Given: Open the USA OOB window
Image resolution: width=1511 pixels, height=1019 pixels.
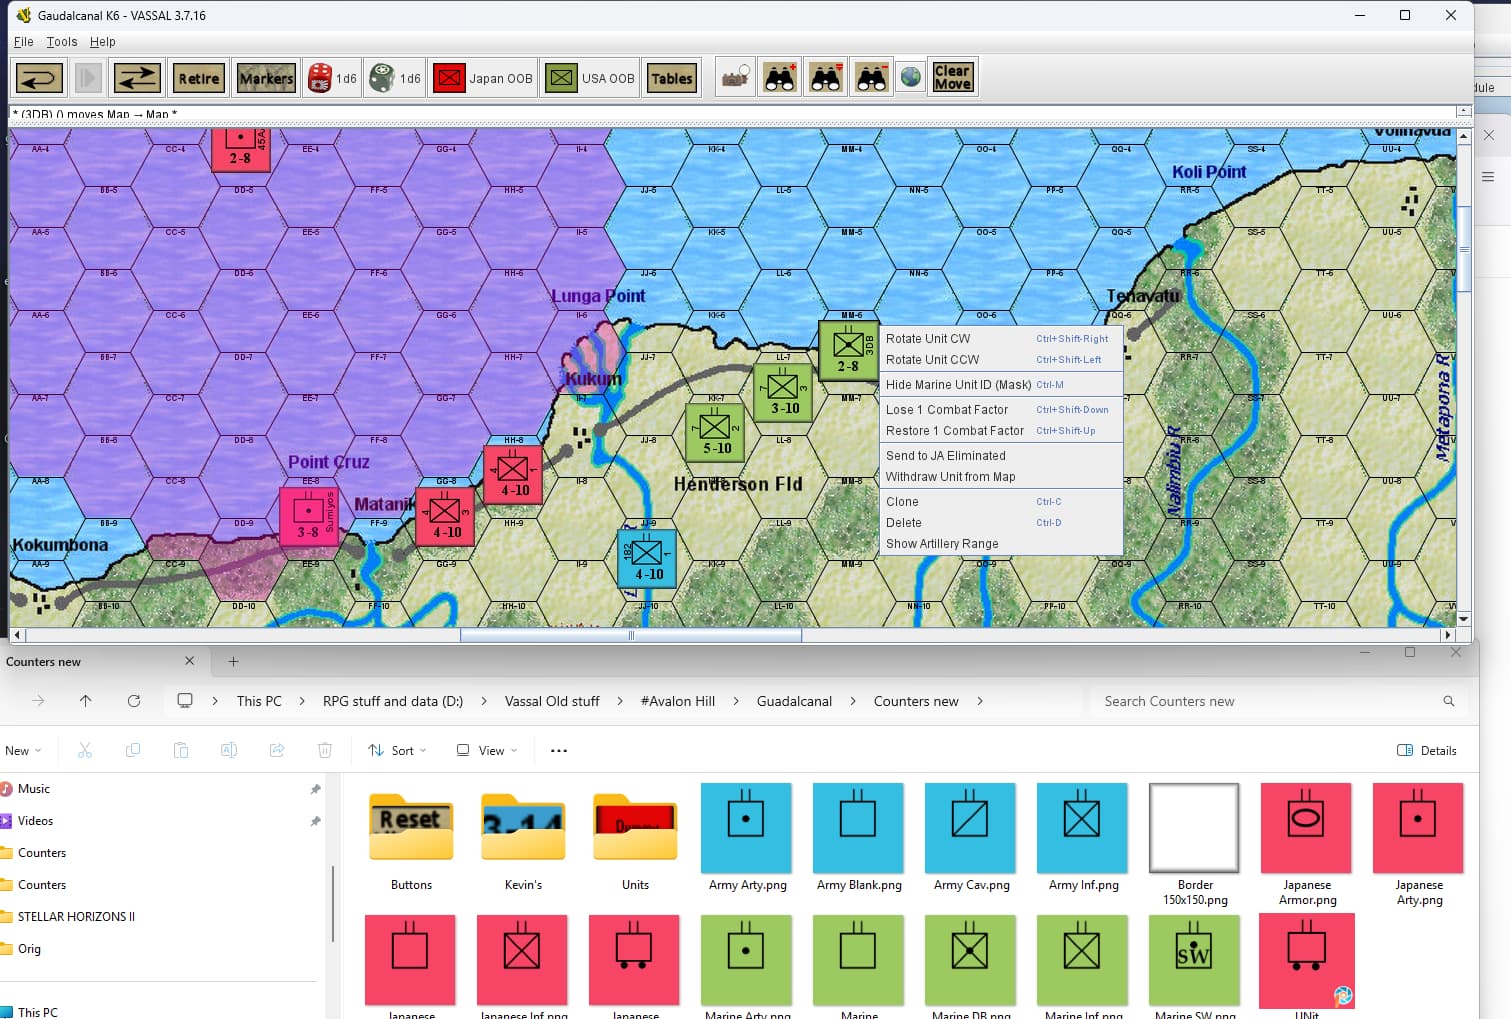Looking at the screenshot, I should [x=591, y=78].
